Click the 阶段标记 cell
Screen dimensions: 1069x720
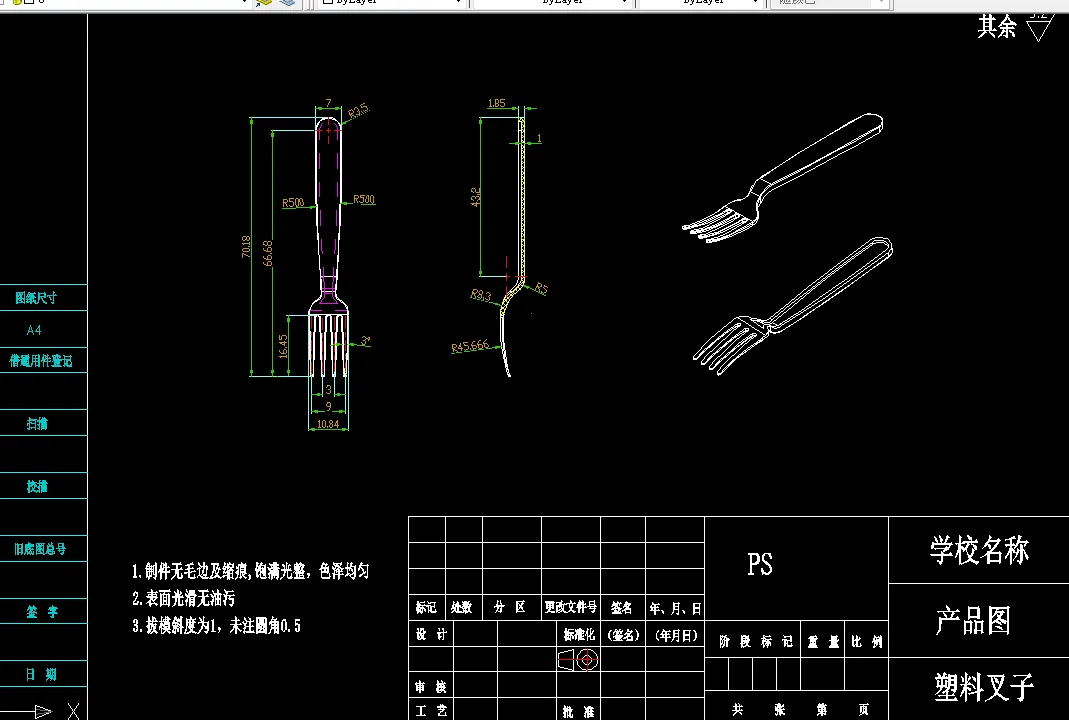[755, 642]
